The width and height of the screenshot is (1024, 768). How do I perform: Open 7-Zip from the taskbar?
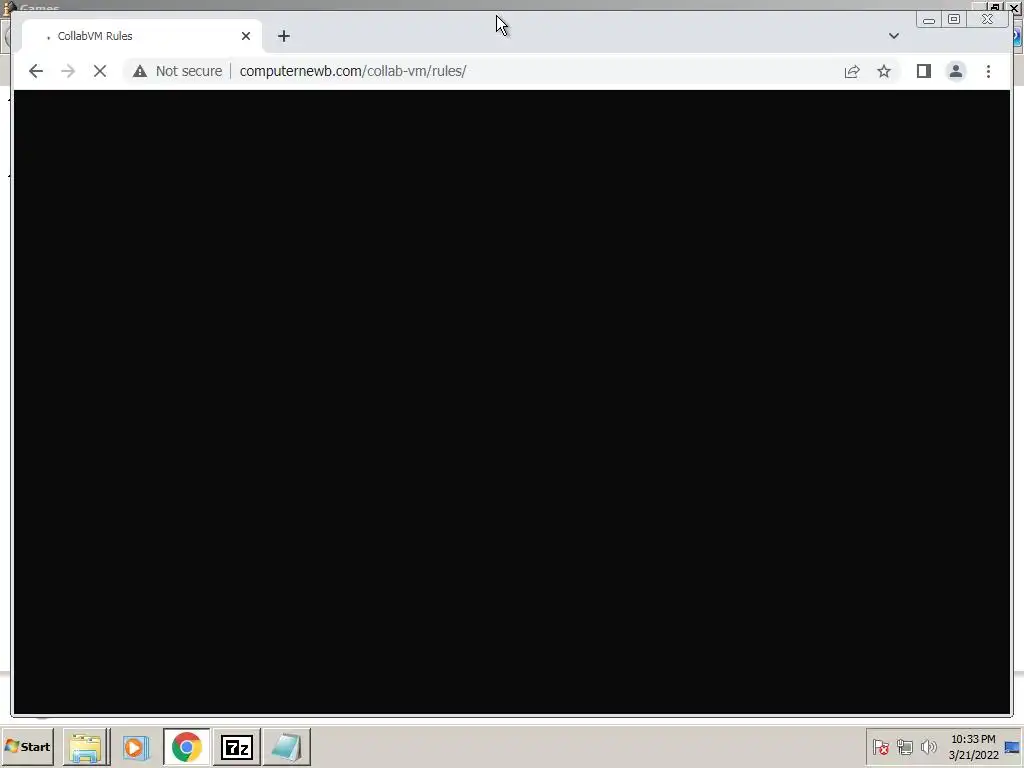click(236, 747)
